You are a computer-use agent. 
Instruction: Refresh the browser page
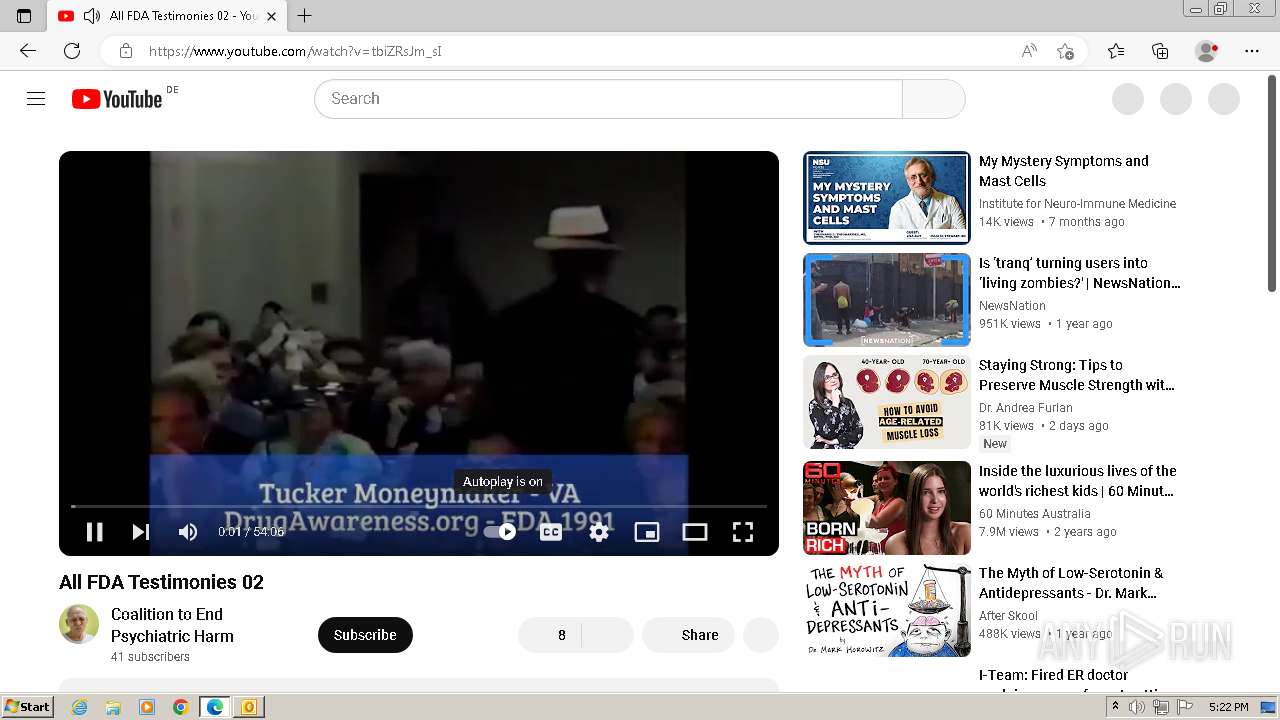(72, 51)
